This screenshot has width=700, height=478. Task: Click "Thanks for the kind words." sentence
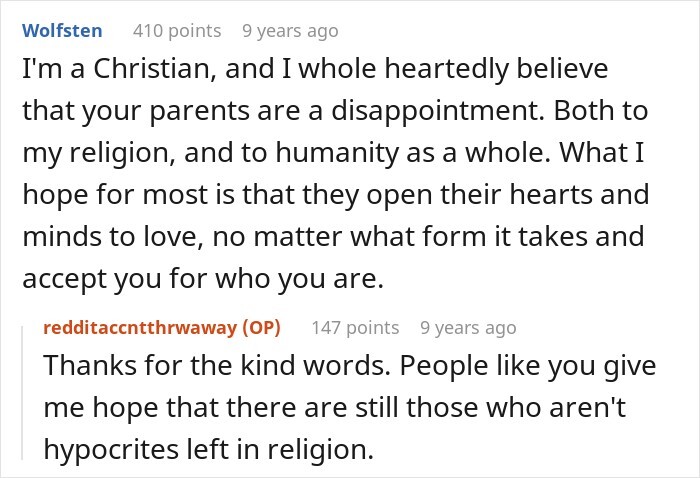217,365
